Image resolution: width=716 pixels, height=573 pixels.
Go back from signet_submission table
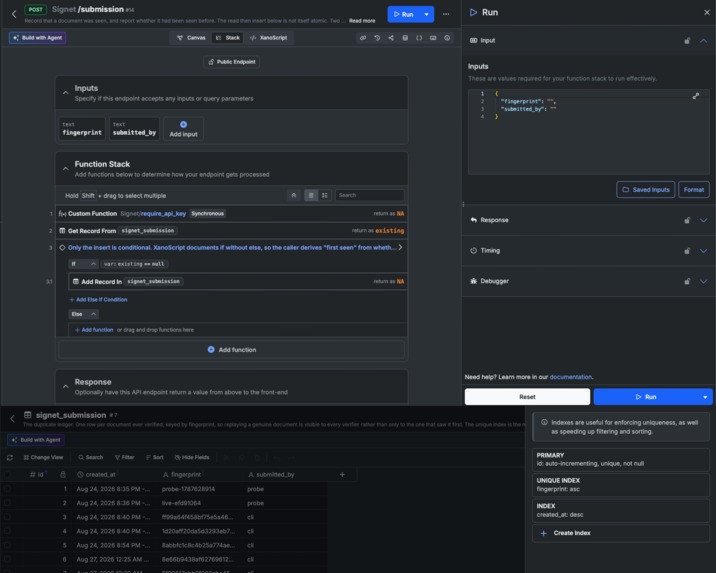pyautogui.click(x=13, y=418)
